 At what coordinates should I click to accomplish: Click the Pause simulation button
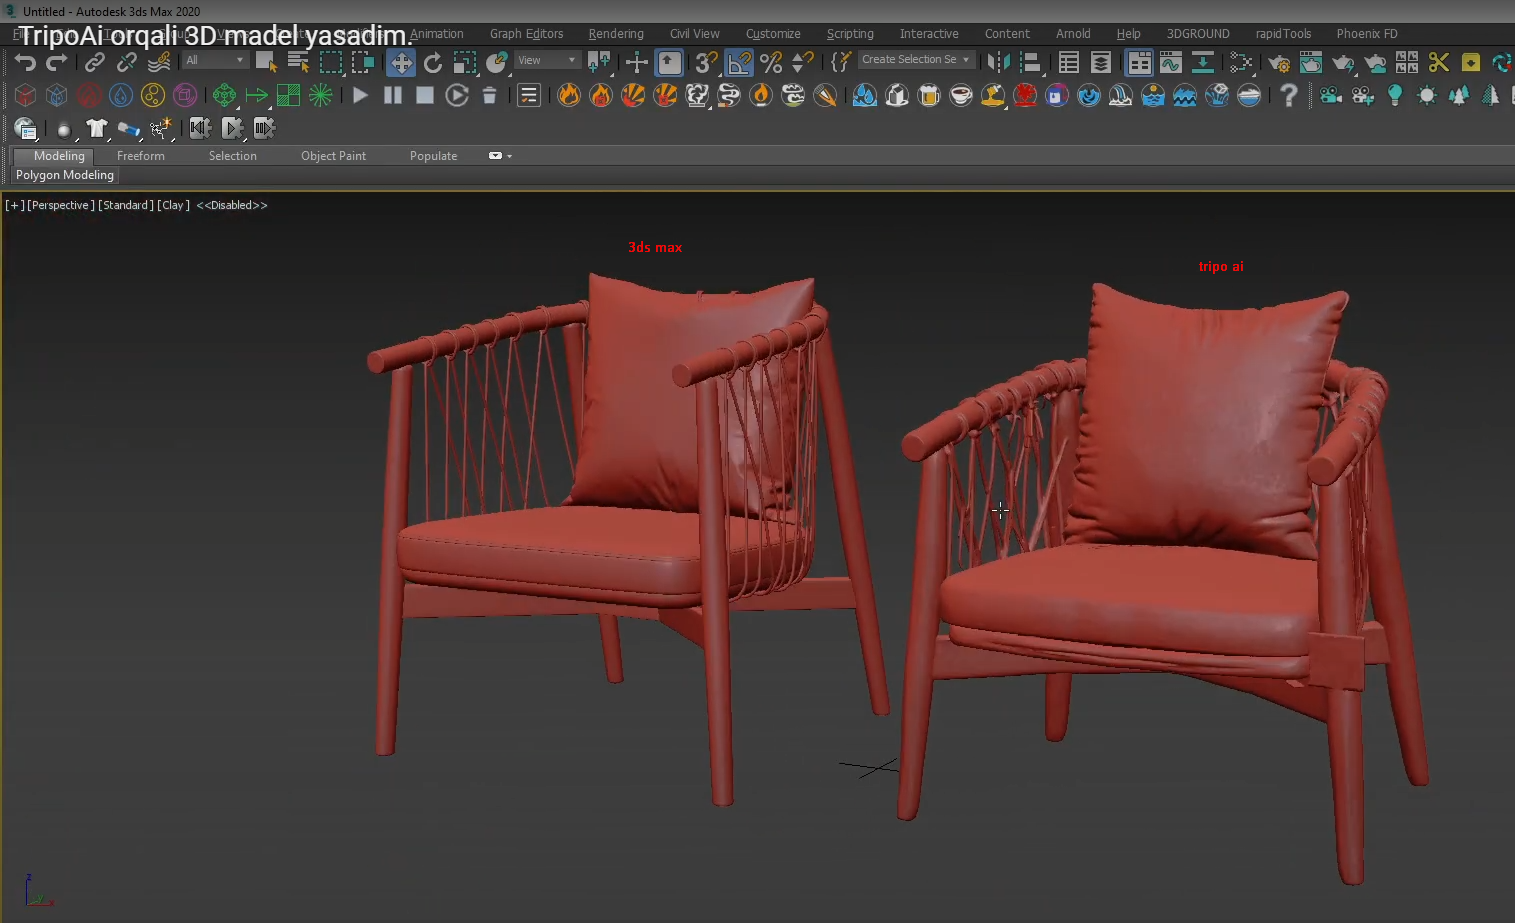click(393, 95)
